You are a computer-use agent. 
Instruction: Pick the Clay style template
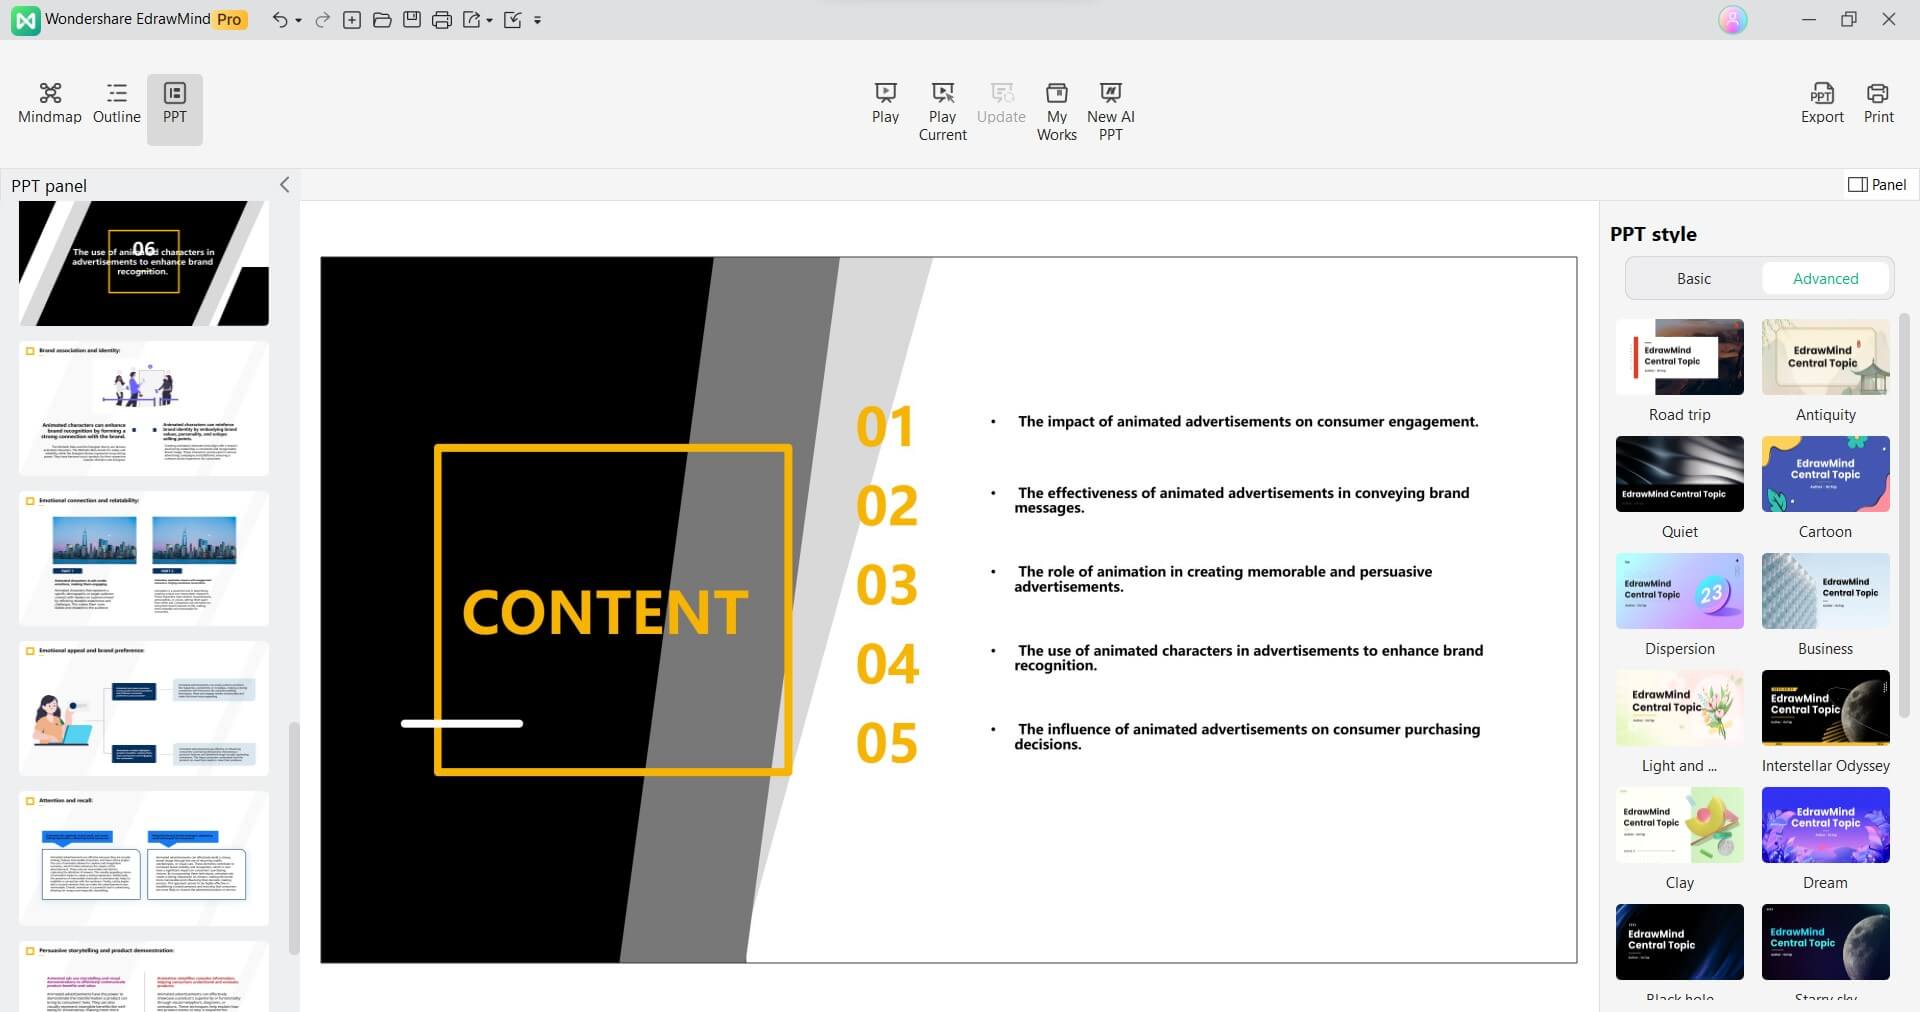1680,825
